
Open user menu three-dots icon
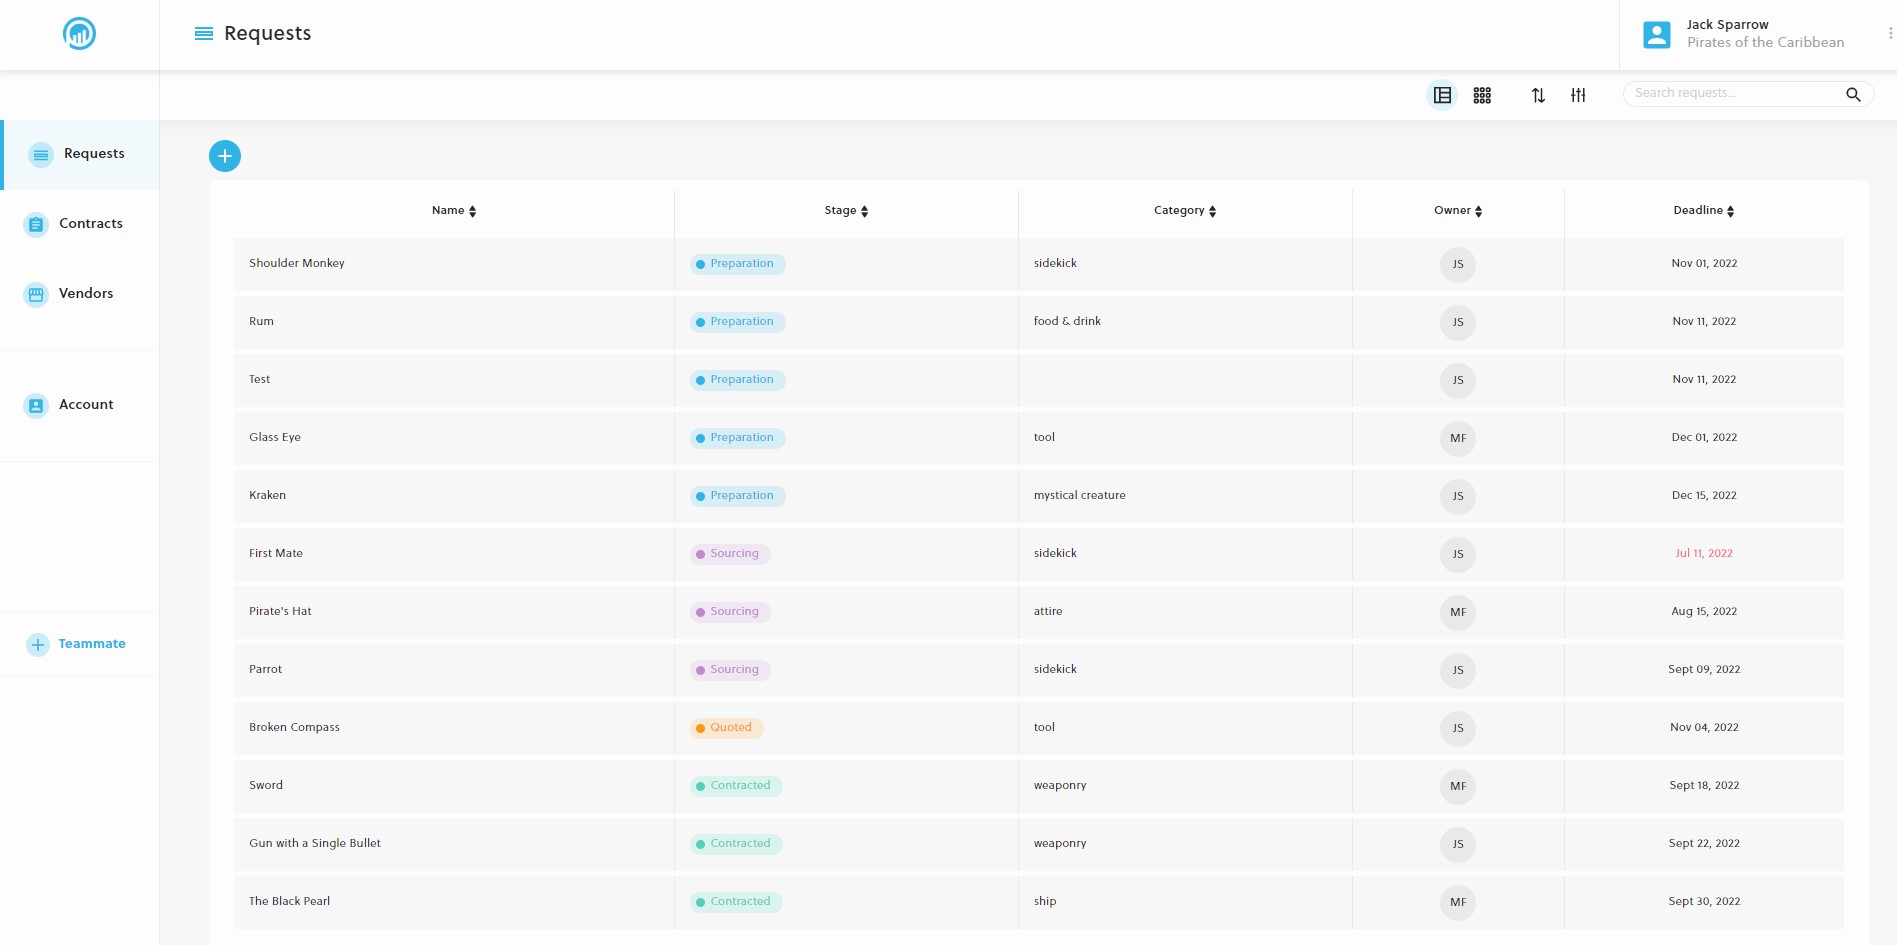(x=1889, y=34)
